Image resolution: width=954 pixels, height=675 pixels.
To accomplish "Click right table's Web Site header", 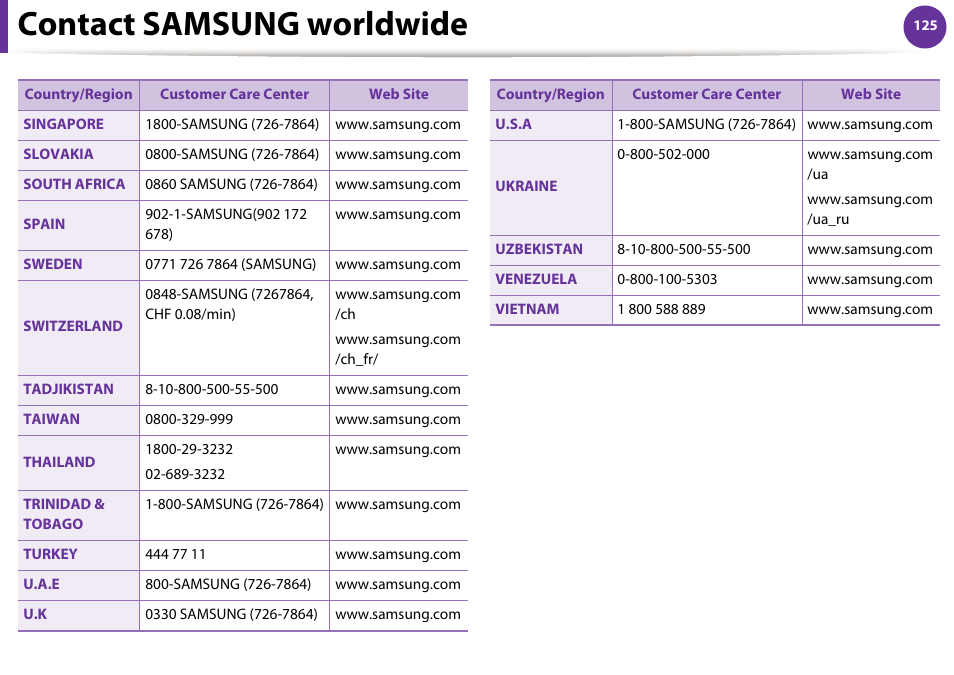I will 871,94.
